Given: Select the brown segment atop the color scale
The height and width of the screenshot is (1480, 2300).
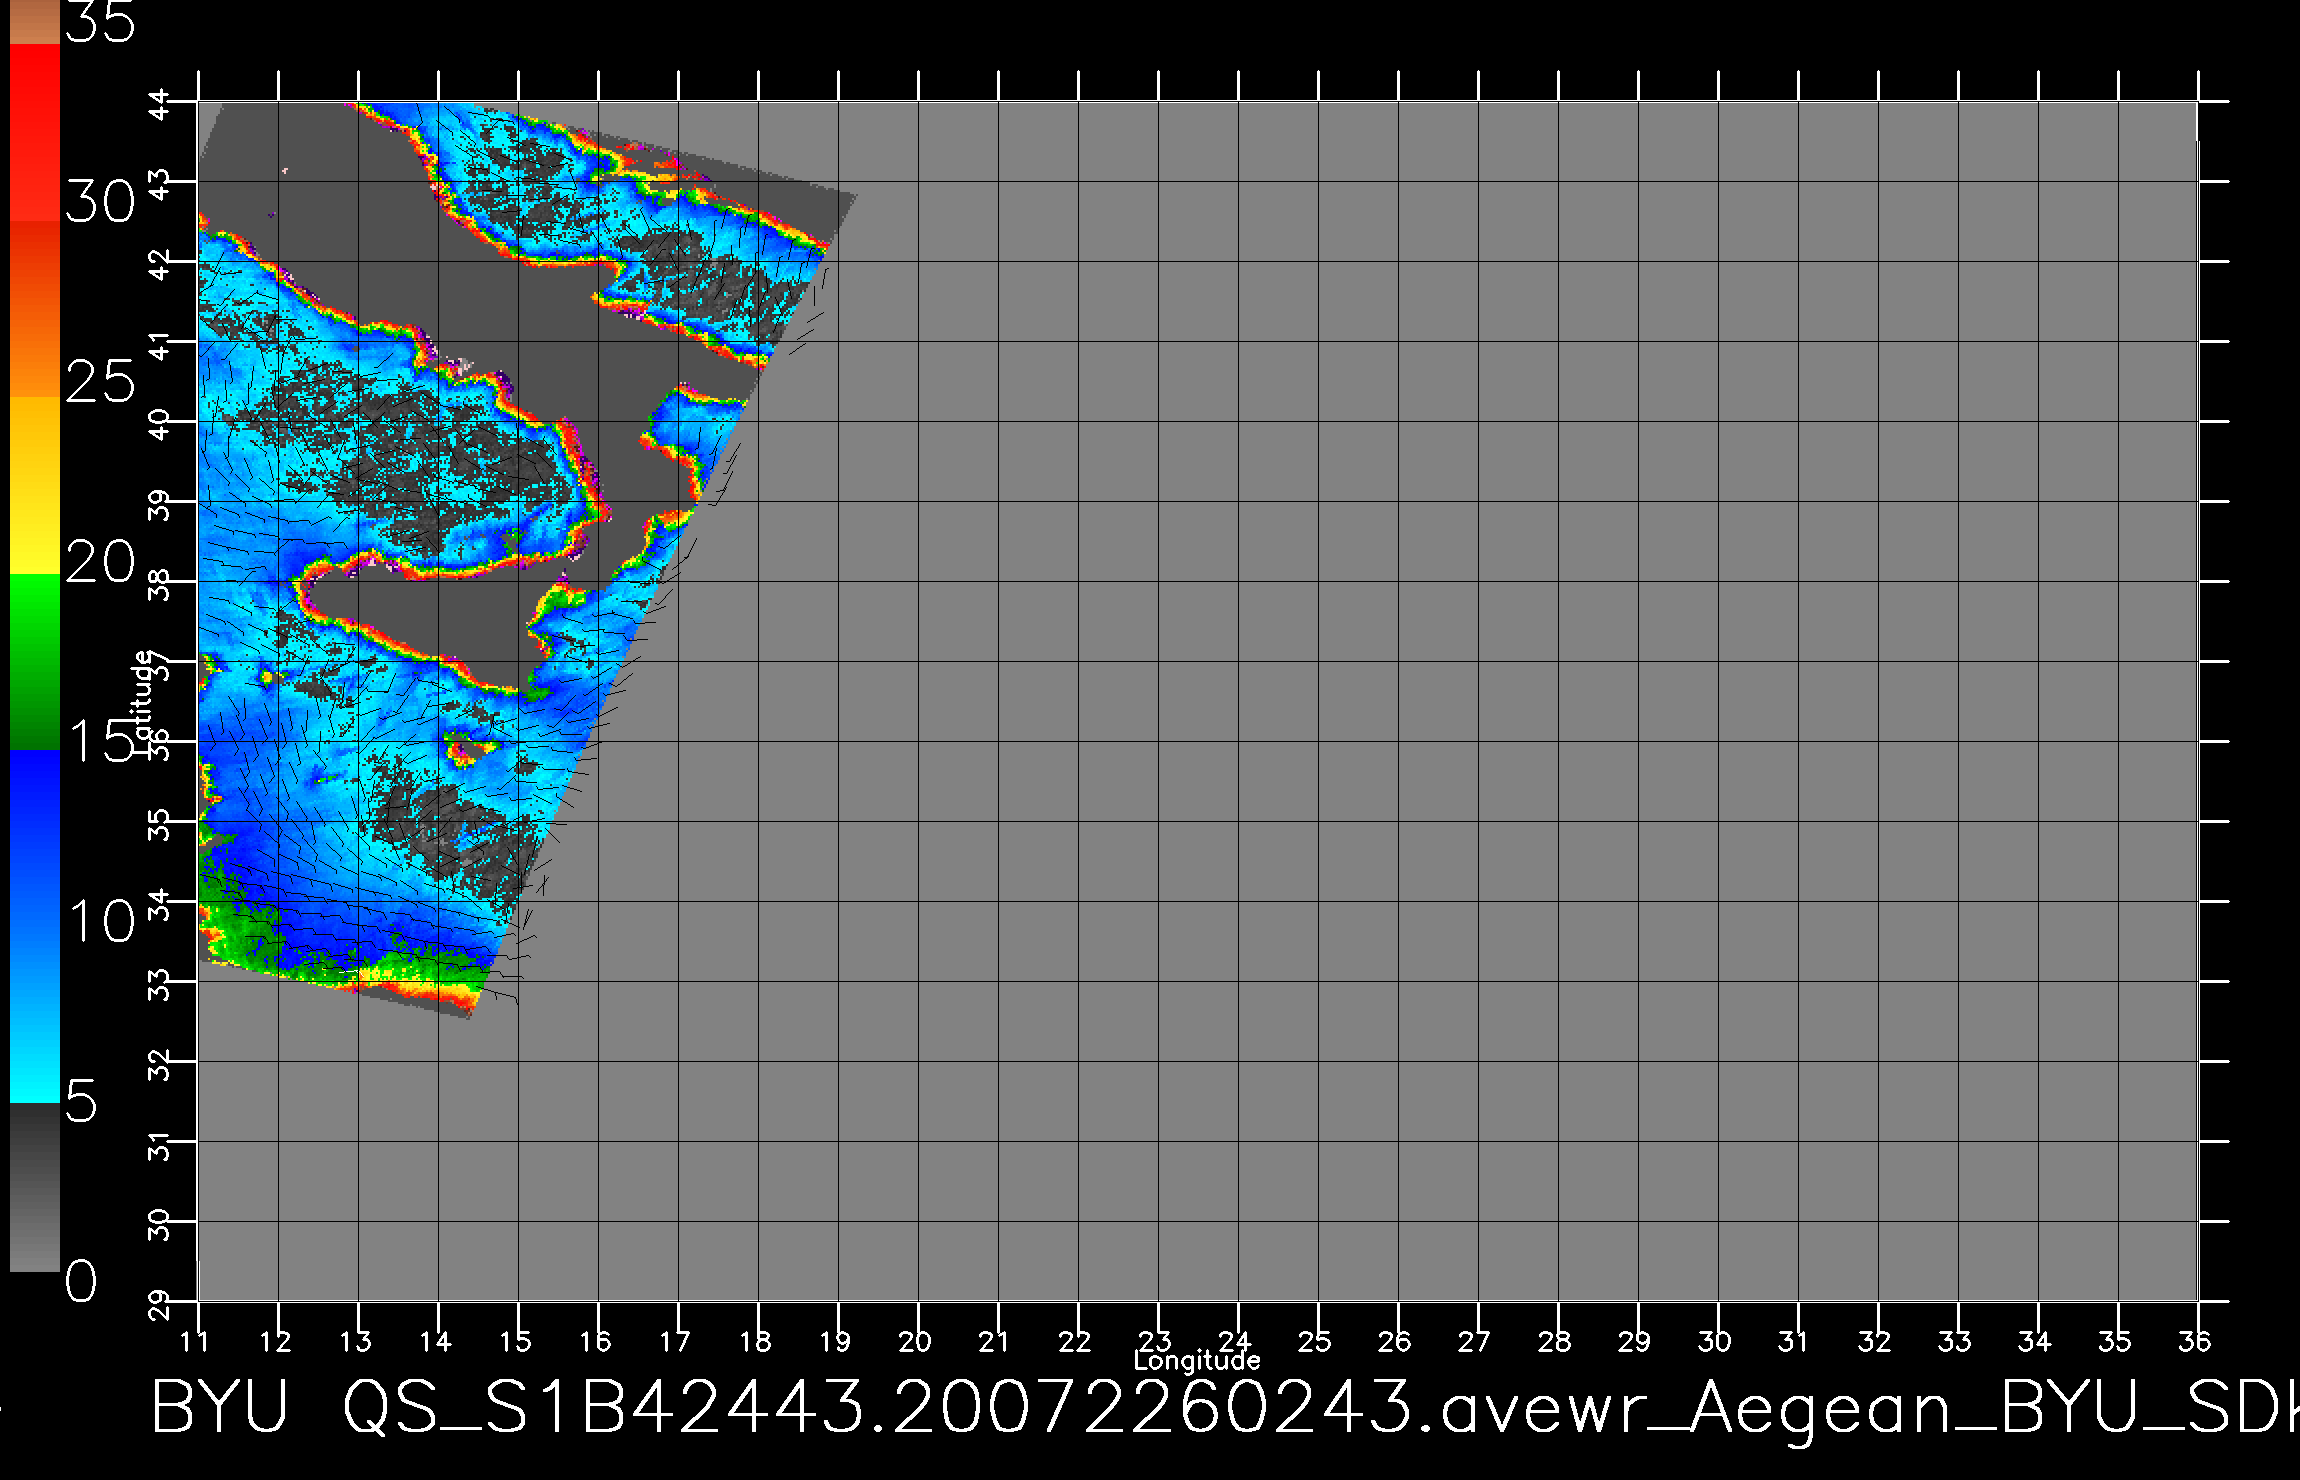Looking at the screenshot, I should tap(35, 22).
